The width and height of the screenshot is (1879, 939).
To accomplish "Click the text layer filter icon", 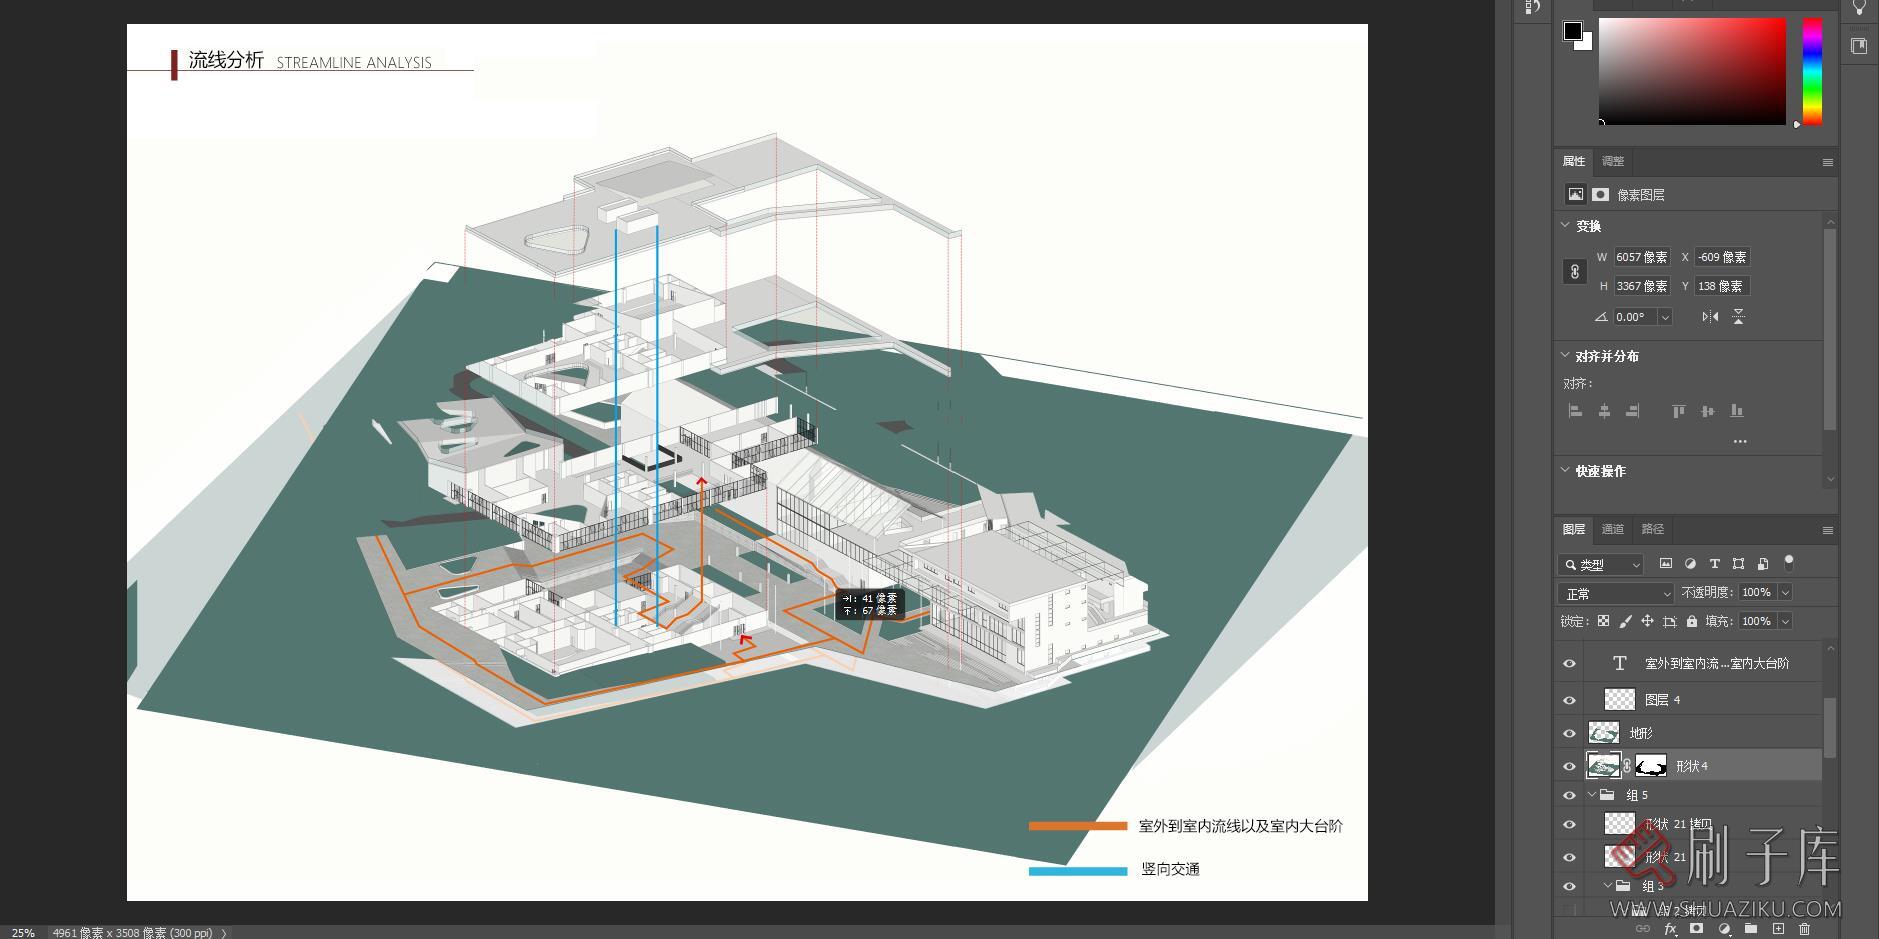I will coord(1714,564).
